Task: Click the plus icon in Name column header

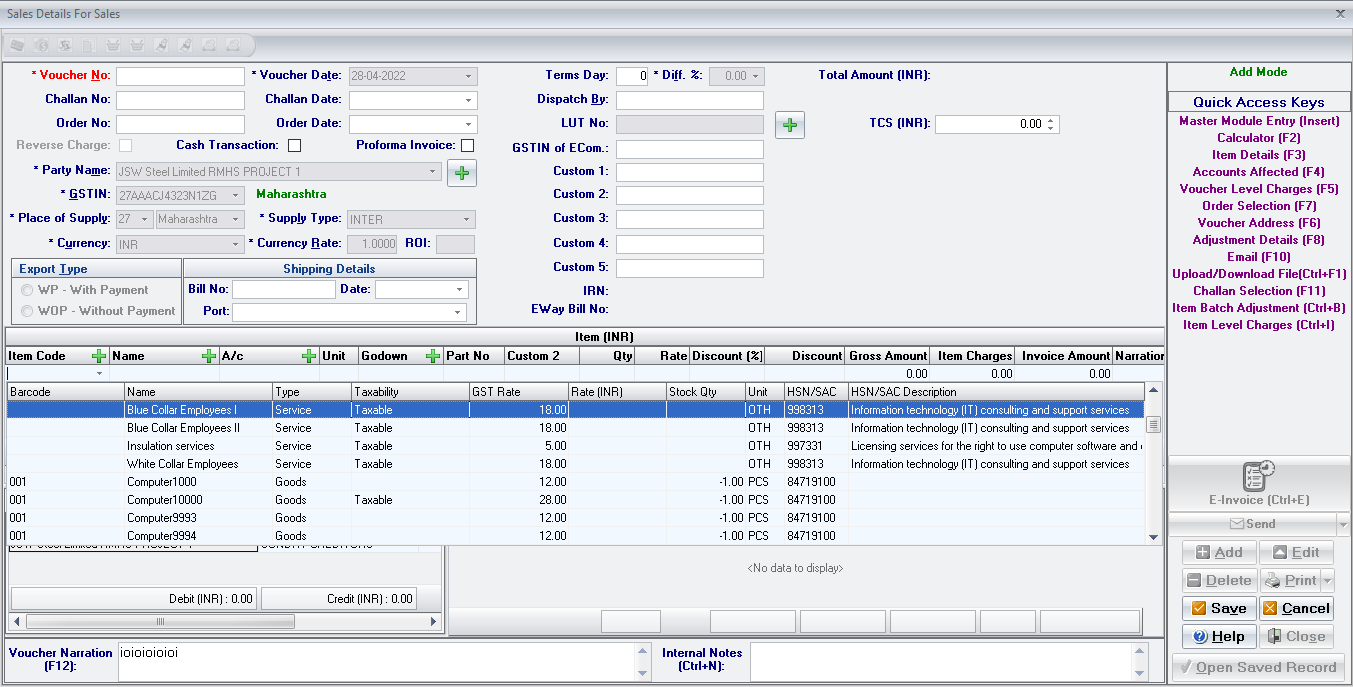Action: [x=209, y=356]
